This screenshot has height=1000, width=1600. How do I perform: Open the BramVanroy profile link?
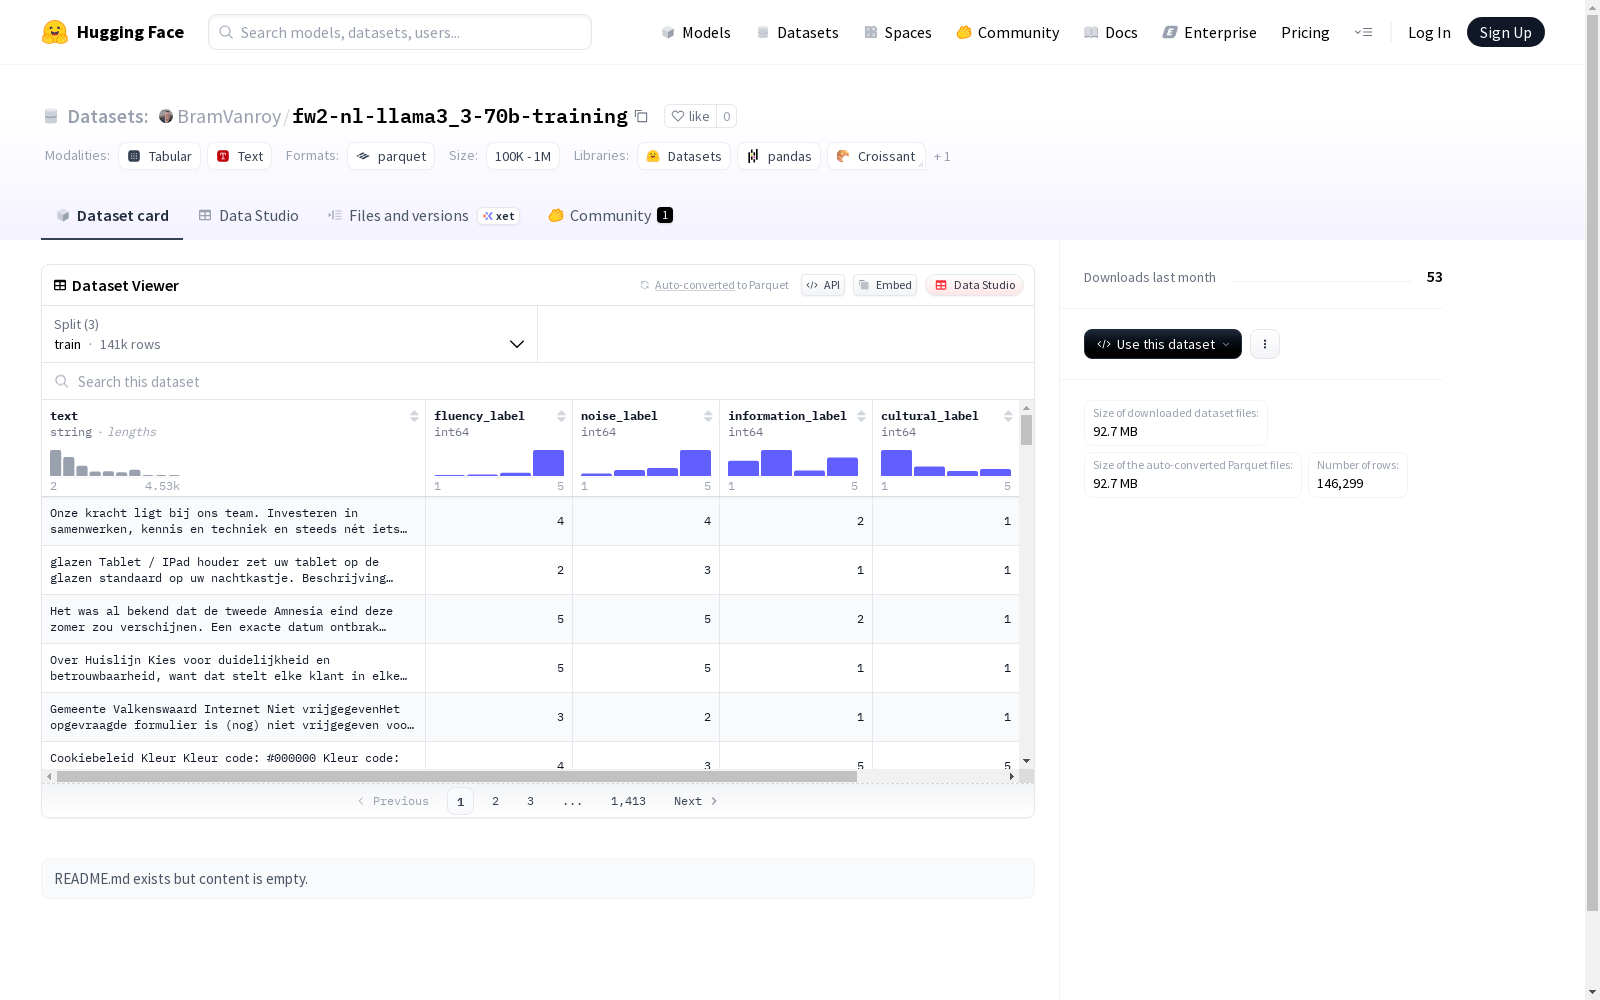tap(229, 116)
